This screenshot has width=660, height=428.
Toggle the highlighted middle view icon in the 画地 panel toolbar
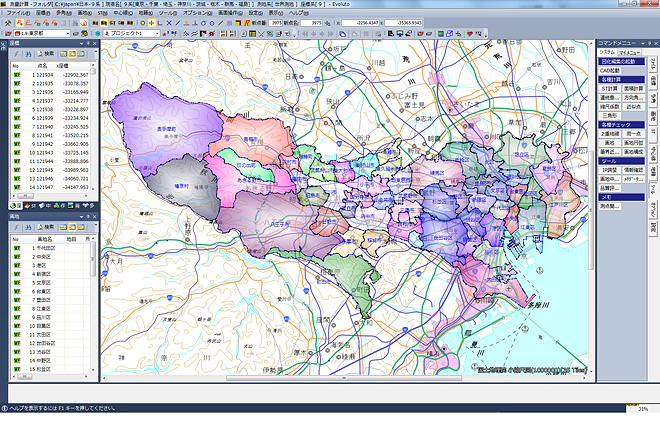point(72,227)
